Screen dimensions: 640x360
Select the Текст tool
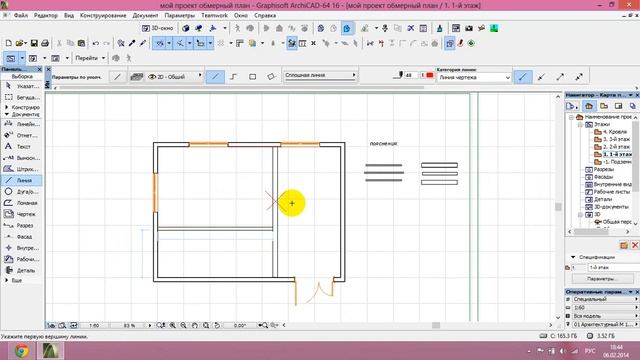[x=22, y=146]
